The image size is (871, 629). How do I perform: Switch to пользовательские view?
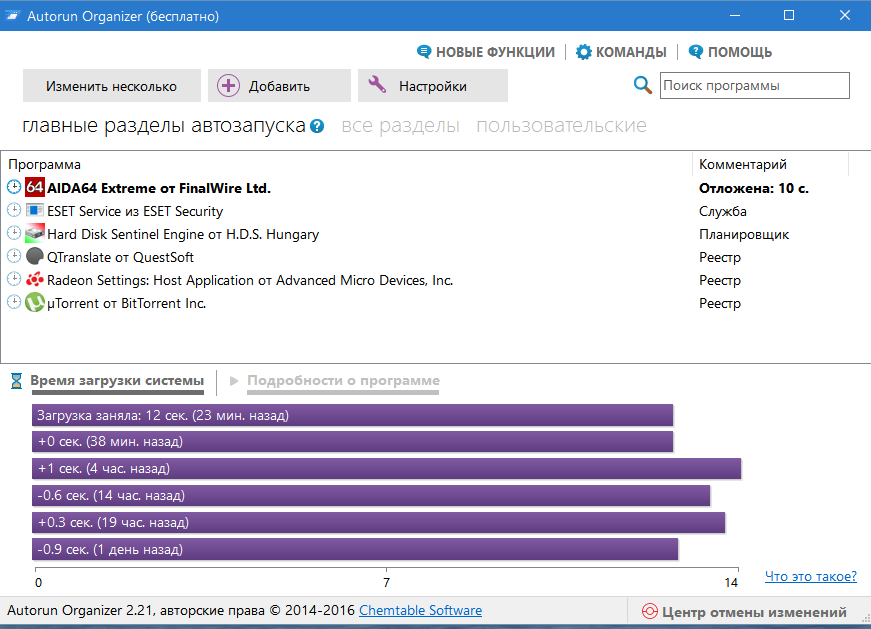pos(561,126)
